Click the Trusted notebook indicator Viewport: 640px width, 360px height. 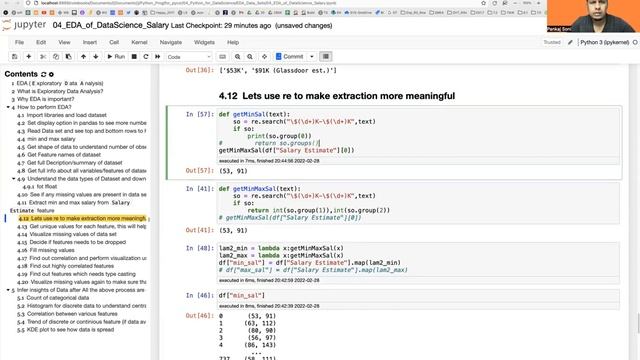click(552, 42)
